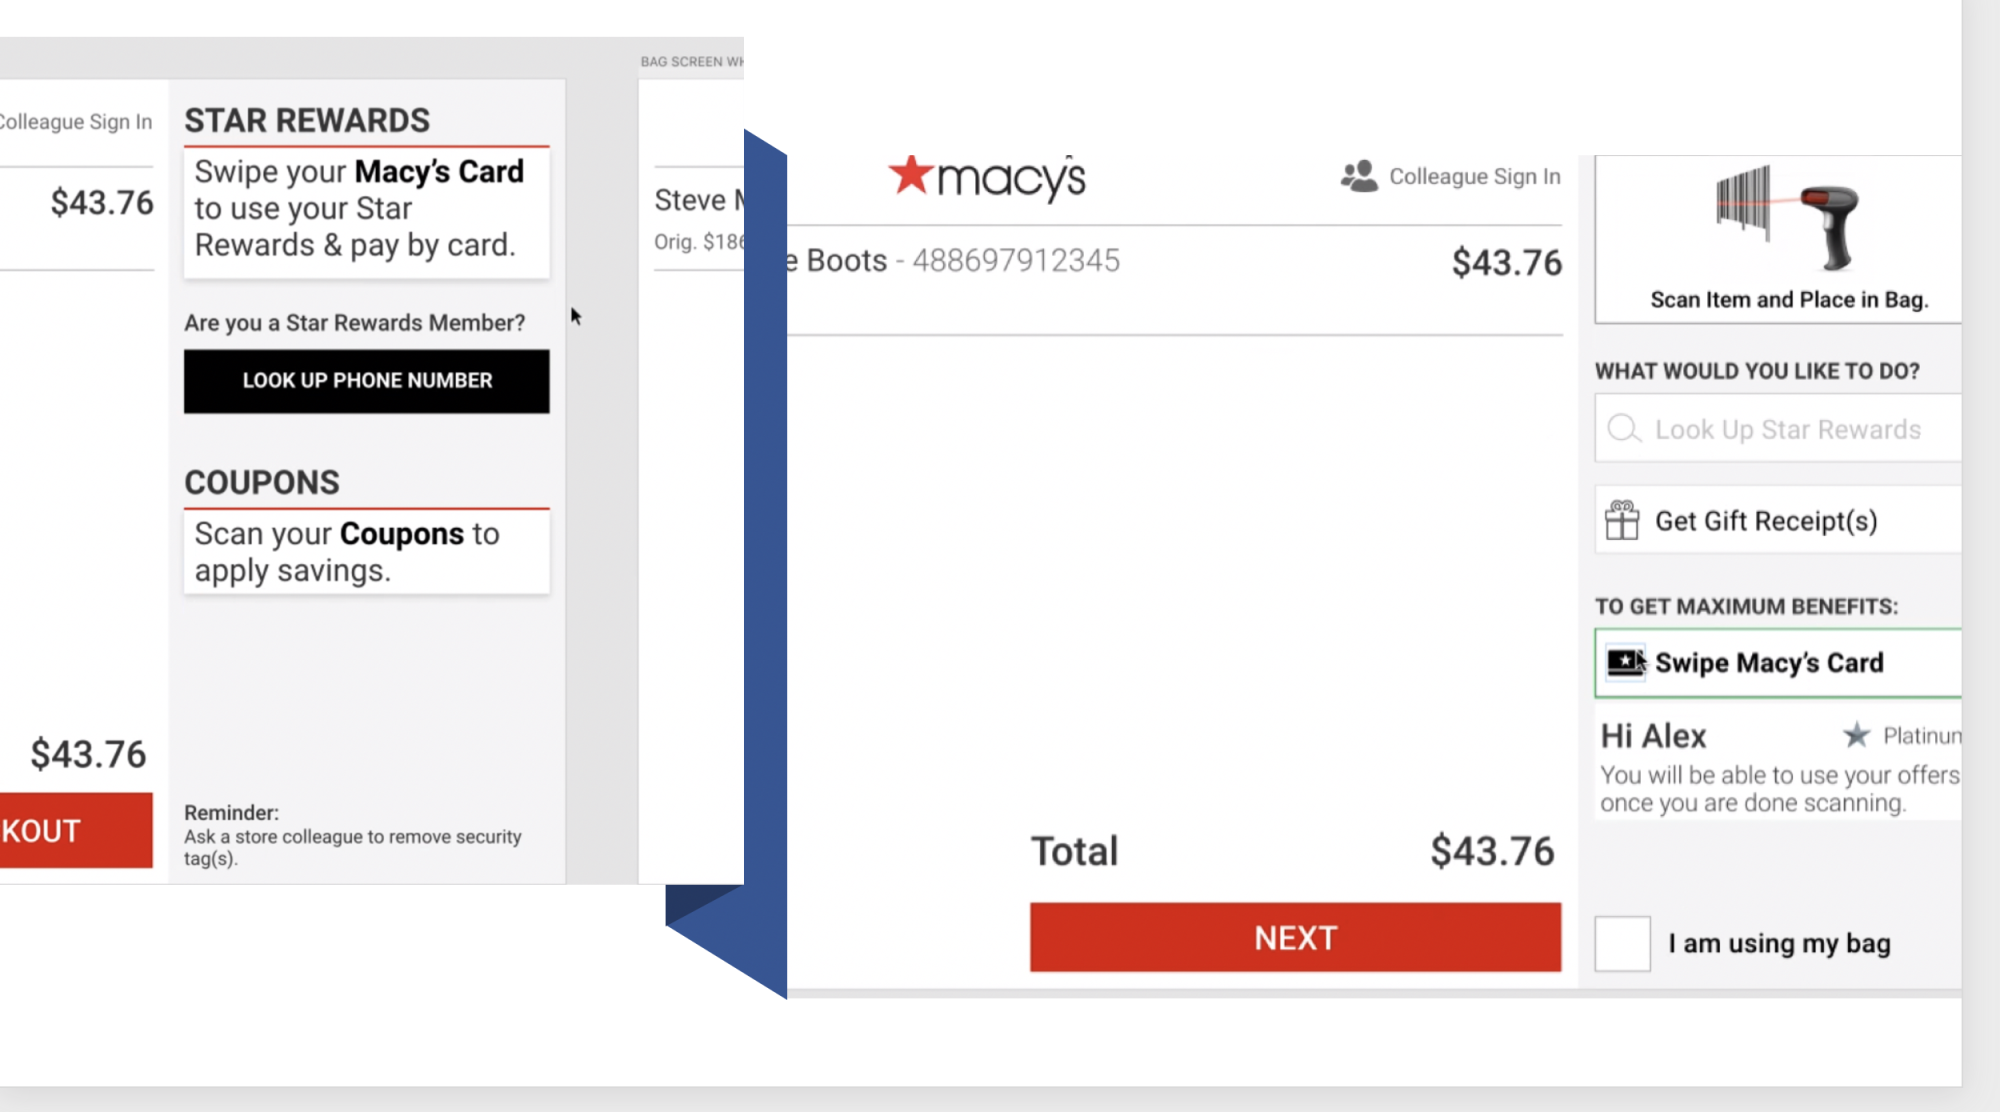
Task: Click the red NEXT button
Action: coord(1295,937)
